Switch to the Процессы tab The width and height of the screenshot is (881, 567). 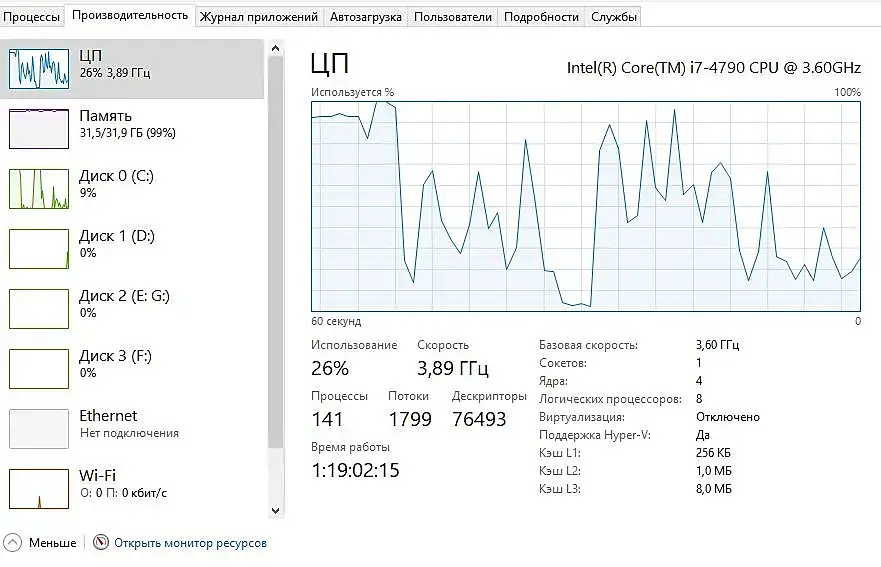coord(32,17)
